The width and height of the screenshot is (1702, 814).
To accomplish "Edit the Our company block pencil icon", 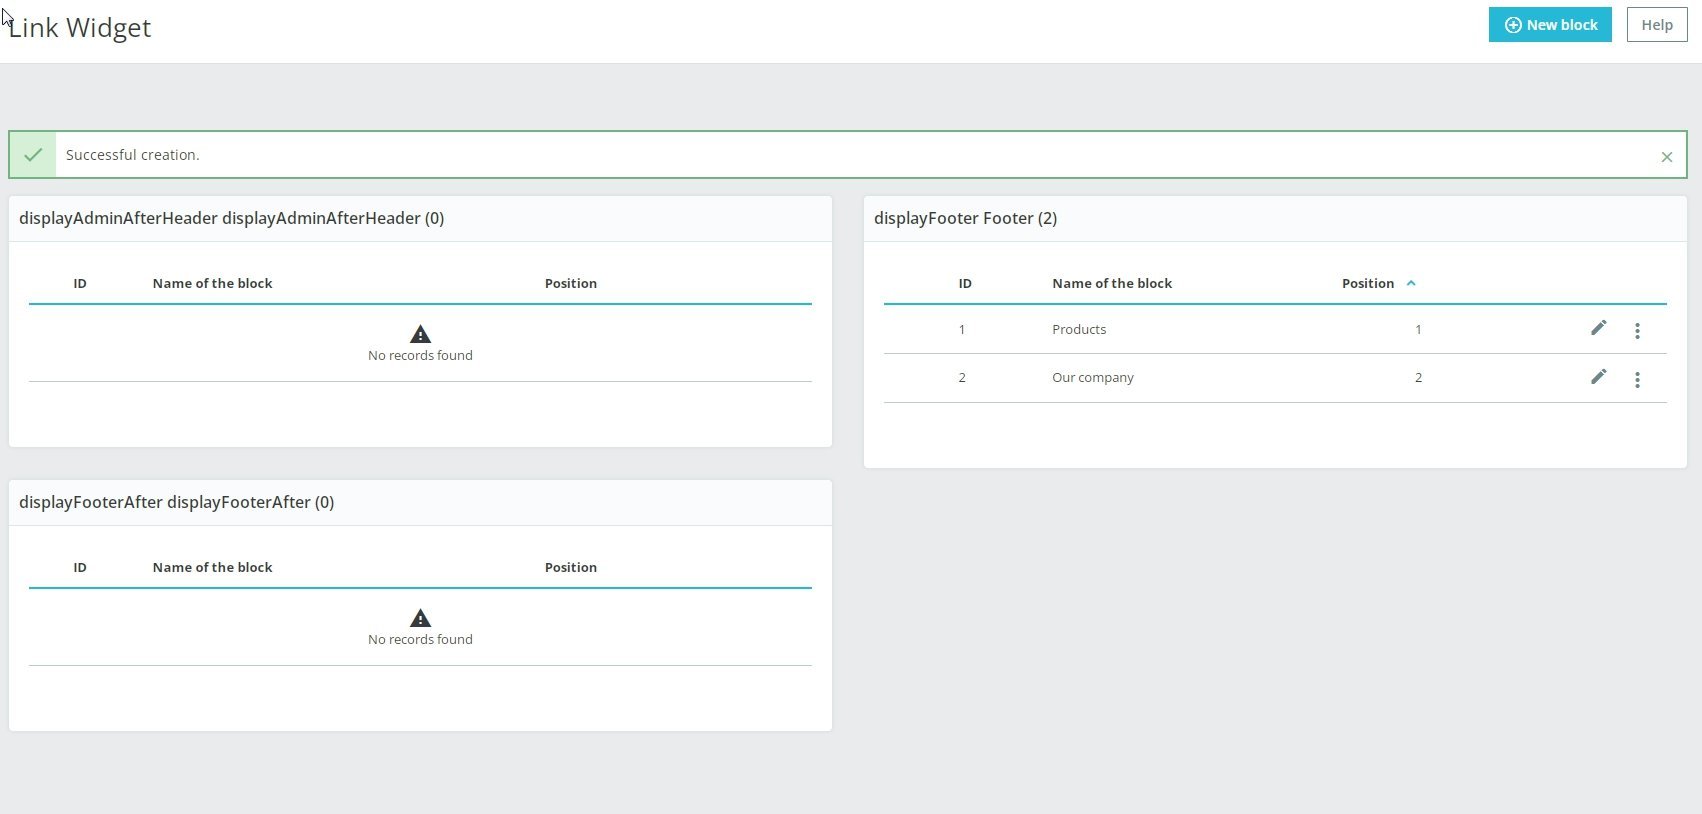I will point(1598,377).
